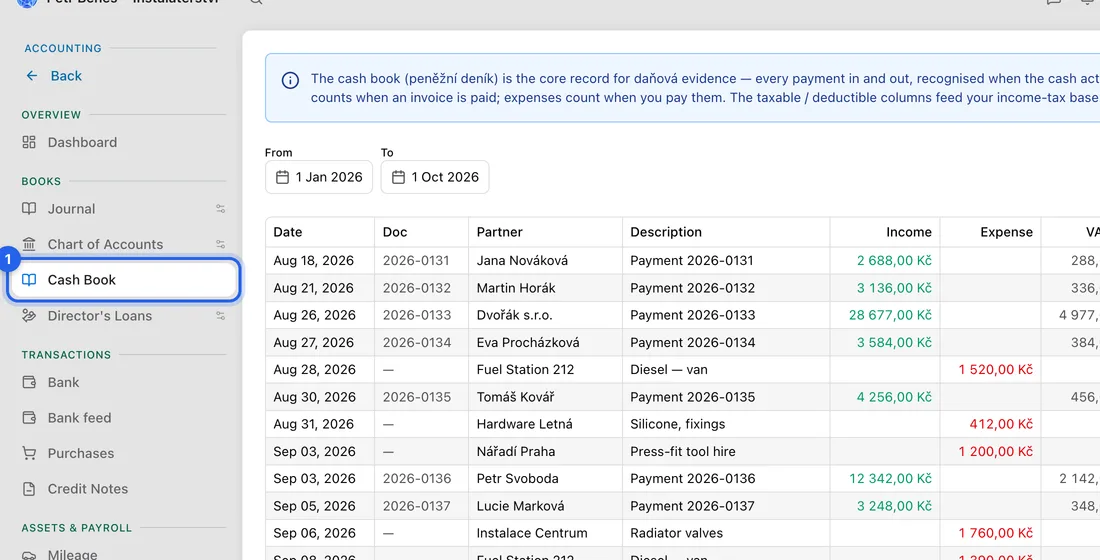This screenshot has width=1100, height=560.
Task: Click the Partner column header
Action: pos(499,232)
